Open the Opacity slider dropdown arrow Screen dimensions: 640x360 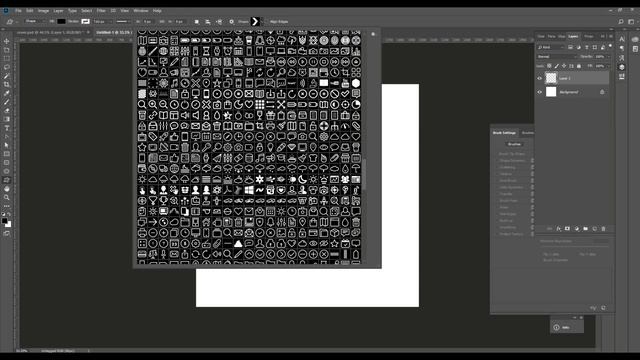click(608, 57)
